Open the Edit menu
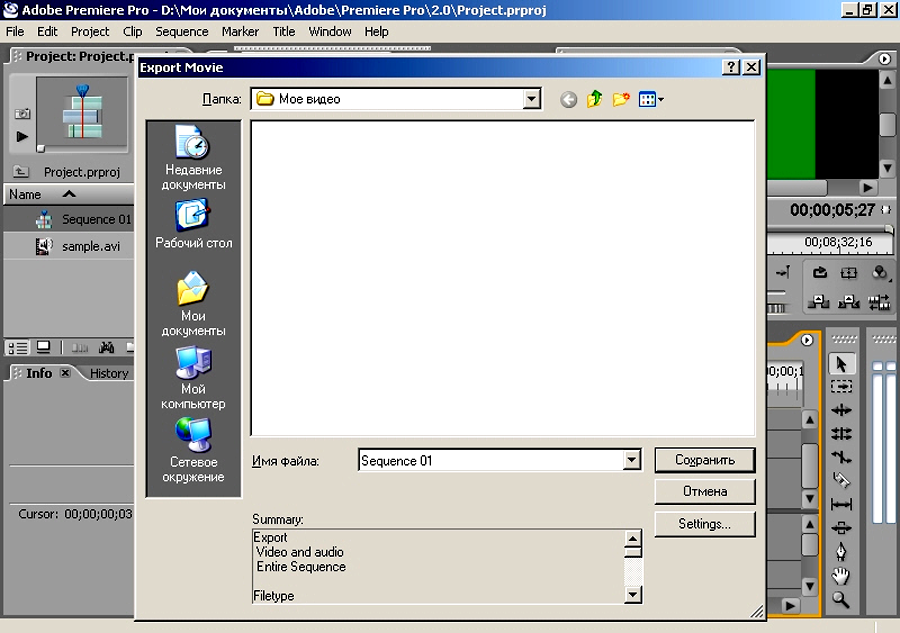900x633 pixels. coord(47,32)
